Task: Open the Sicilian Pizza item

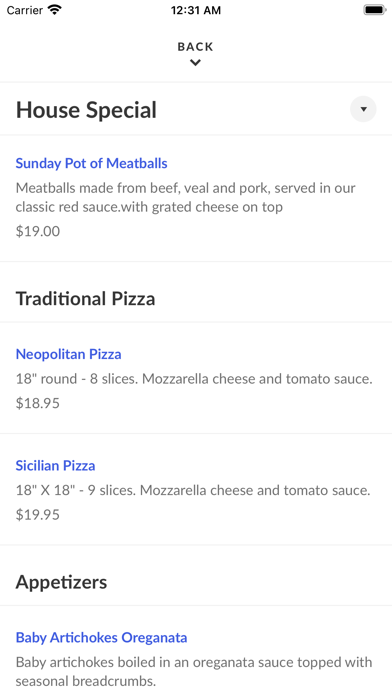Action: click(55, 466)
